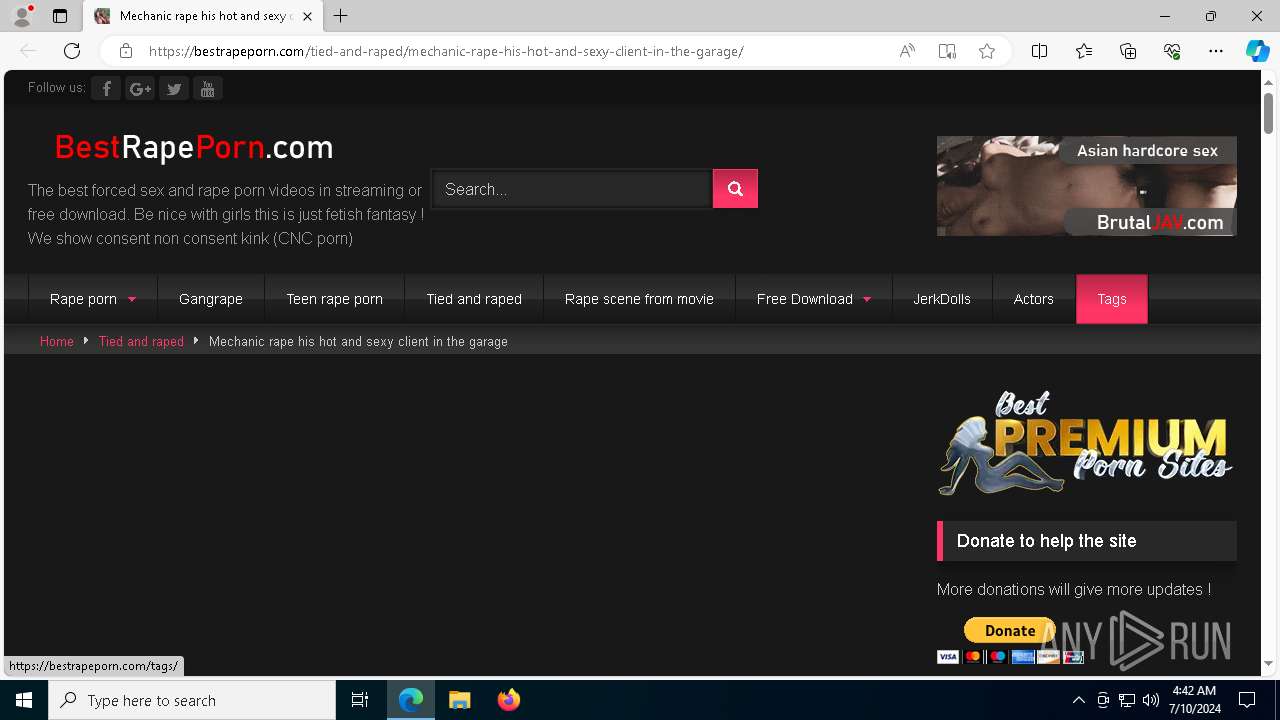Click the site logo in header

(x=194, y=147)
